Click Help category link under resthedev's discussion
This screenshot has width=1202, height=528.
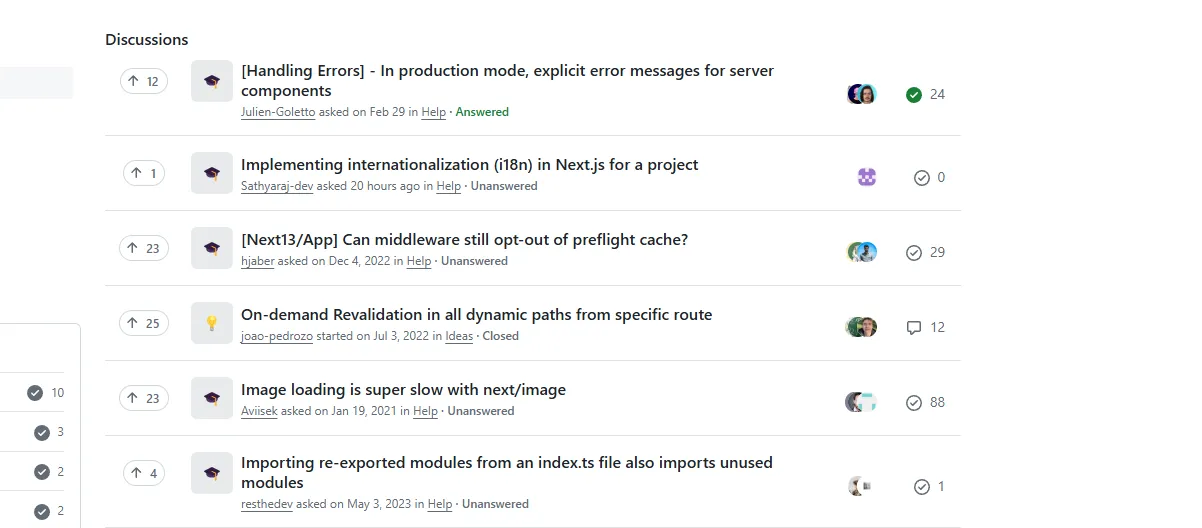(440, 504)
